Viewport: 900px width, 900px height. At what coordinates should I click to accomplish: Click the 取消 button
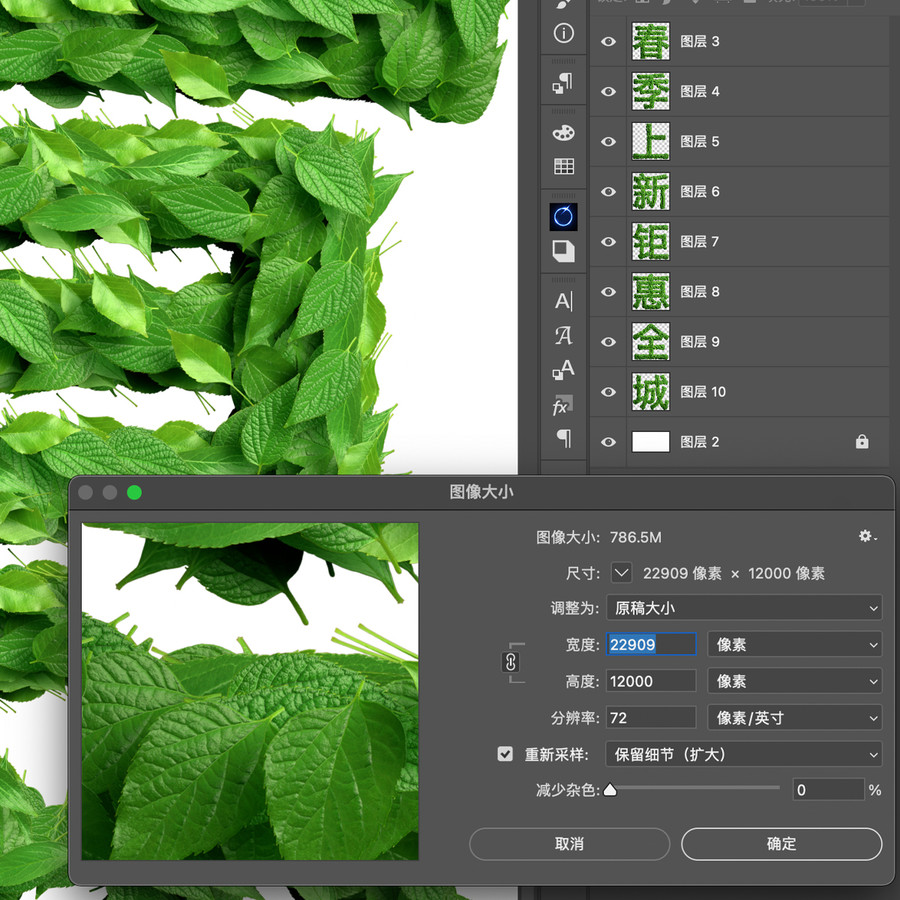click(x=569, y=844)
